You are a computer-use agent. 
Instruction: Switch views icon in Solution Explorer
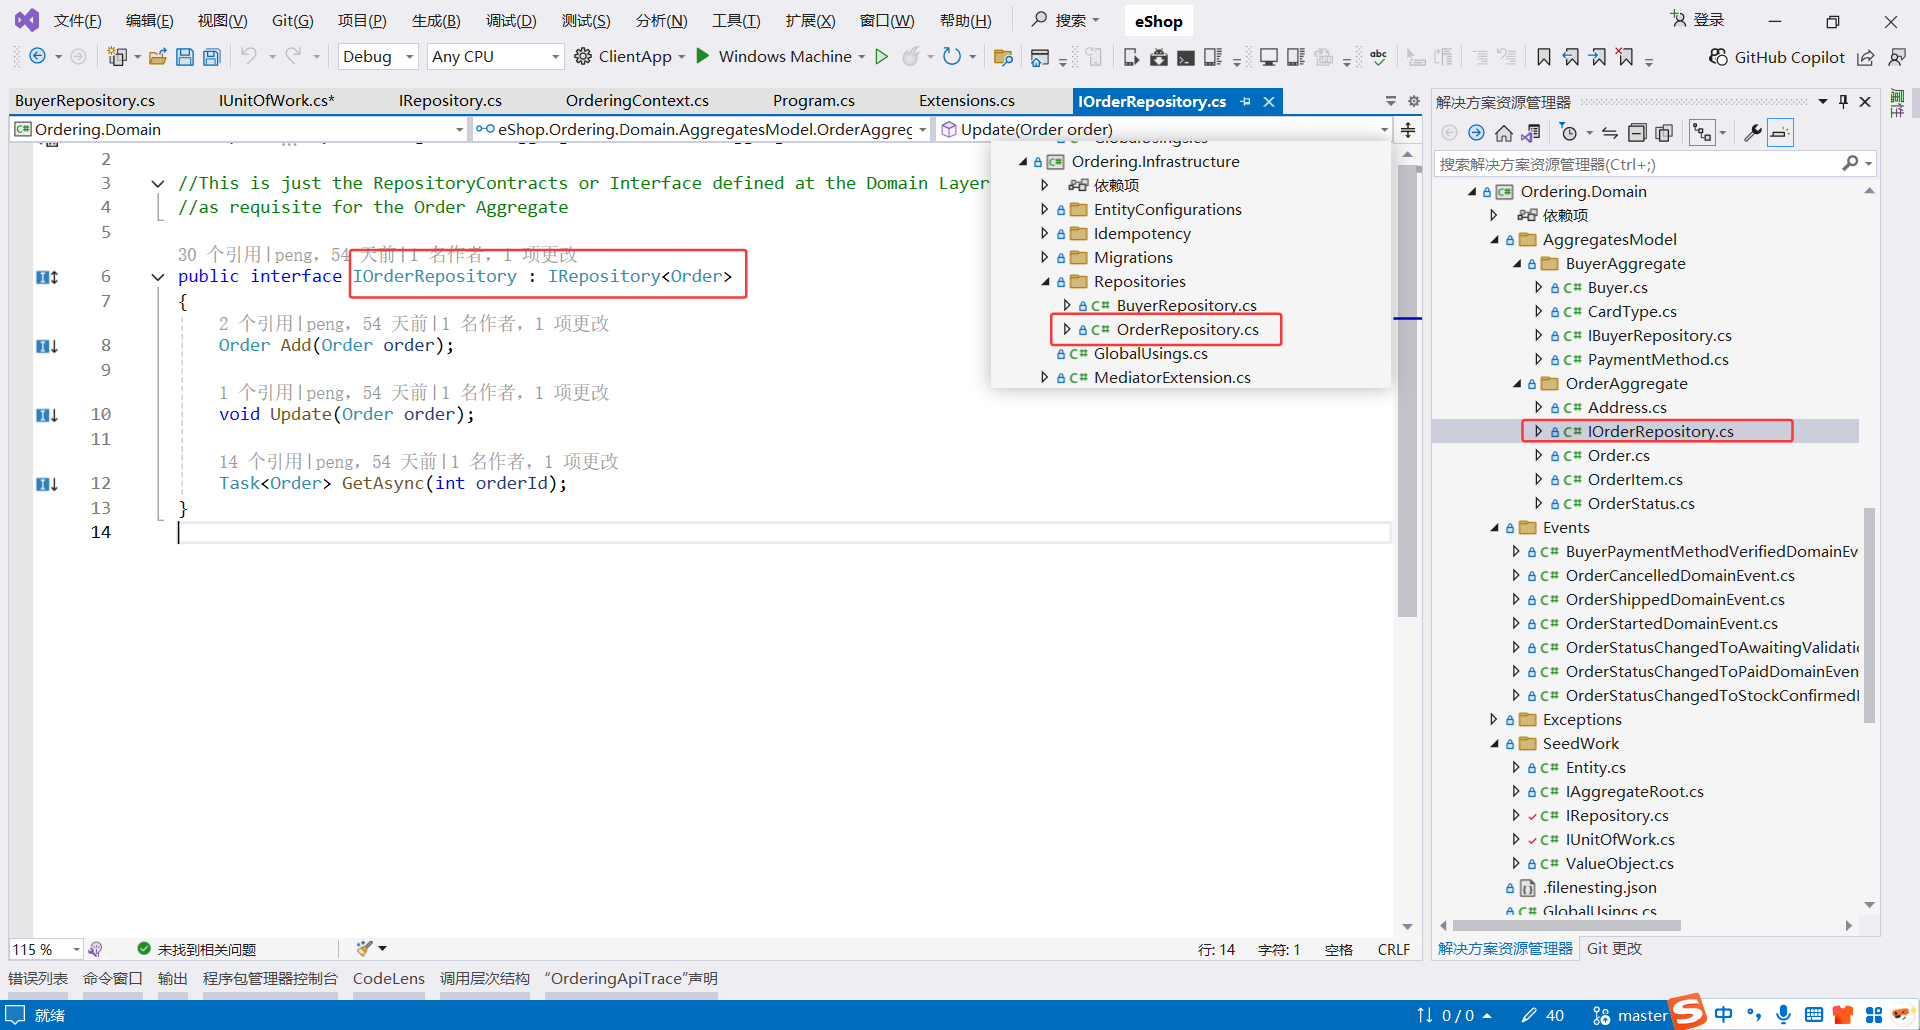1530,133
